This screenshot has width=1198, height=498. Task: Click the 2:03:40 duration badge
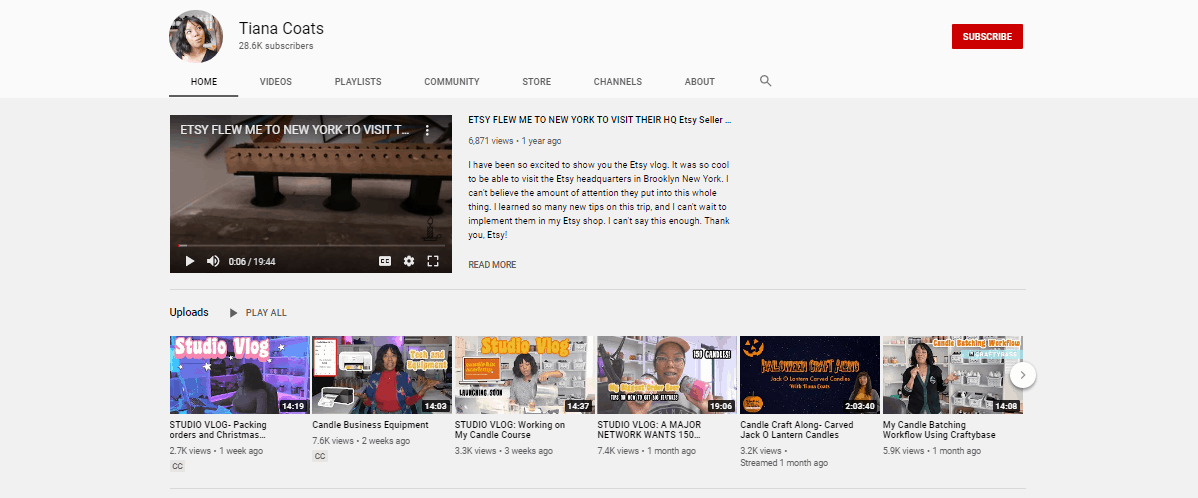(x=860, y=406)
